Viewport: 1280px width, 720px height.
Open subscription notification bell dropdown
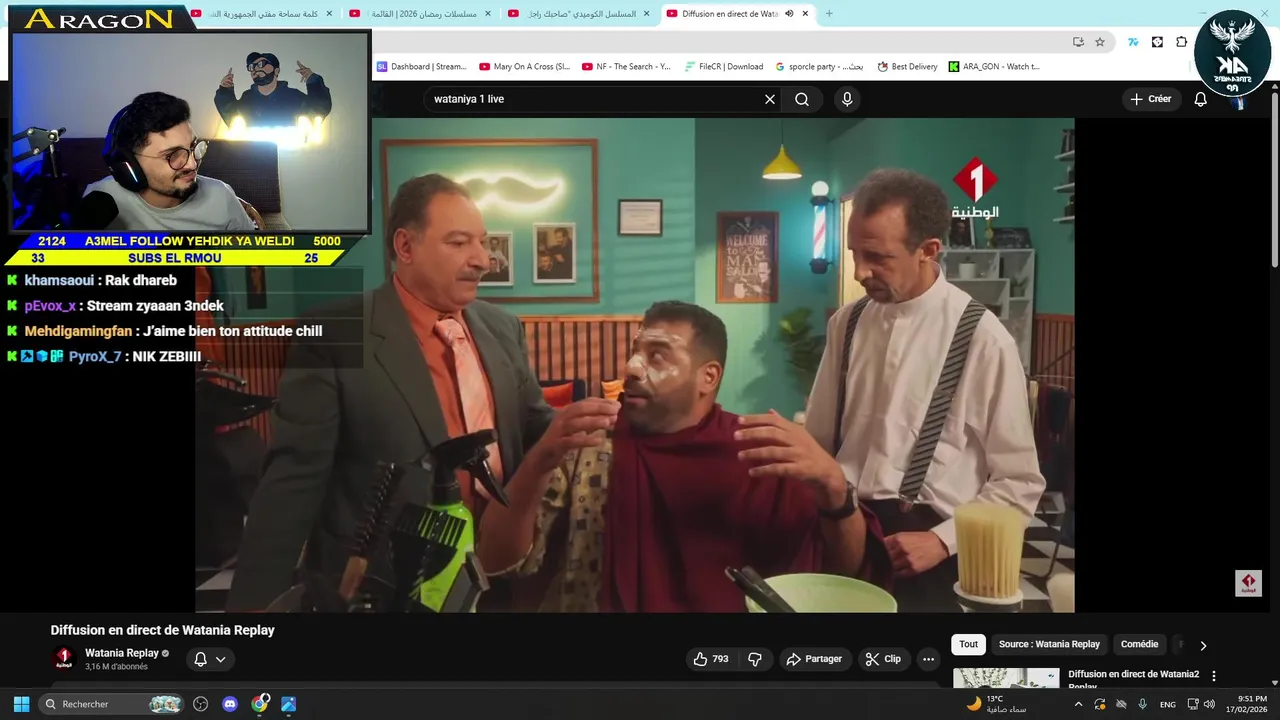tap(209, 659)
